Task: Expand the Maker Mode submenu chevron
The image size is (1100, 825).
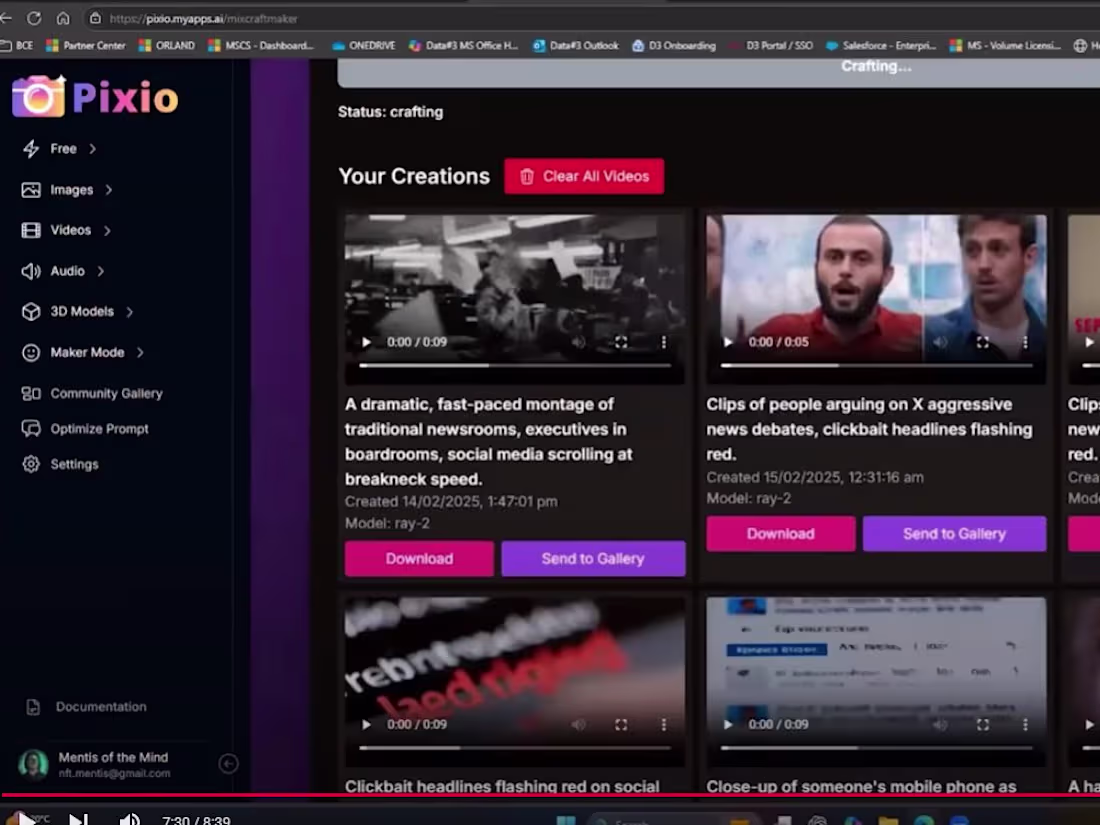Action: coord(140,352)
